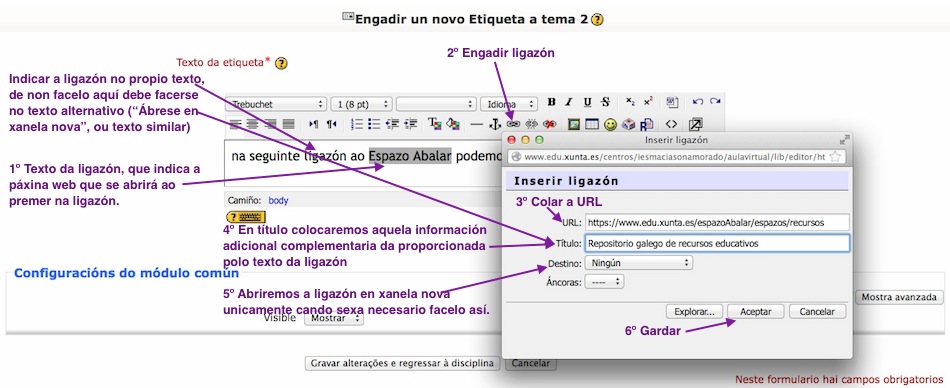Open the font color picker

pyautogui.click(x=434, y=124)
